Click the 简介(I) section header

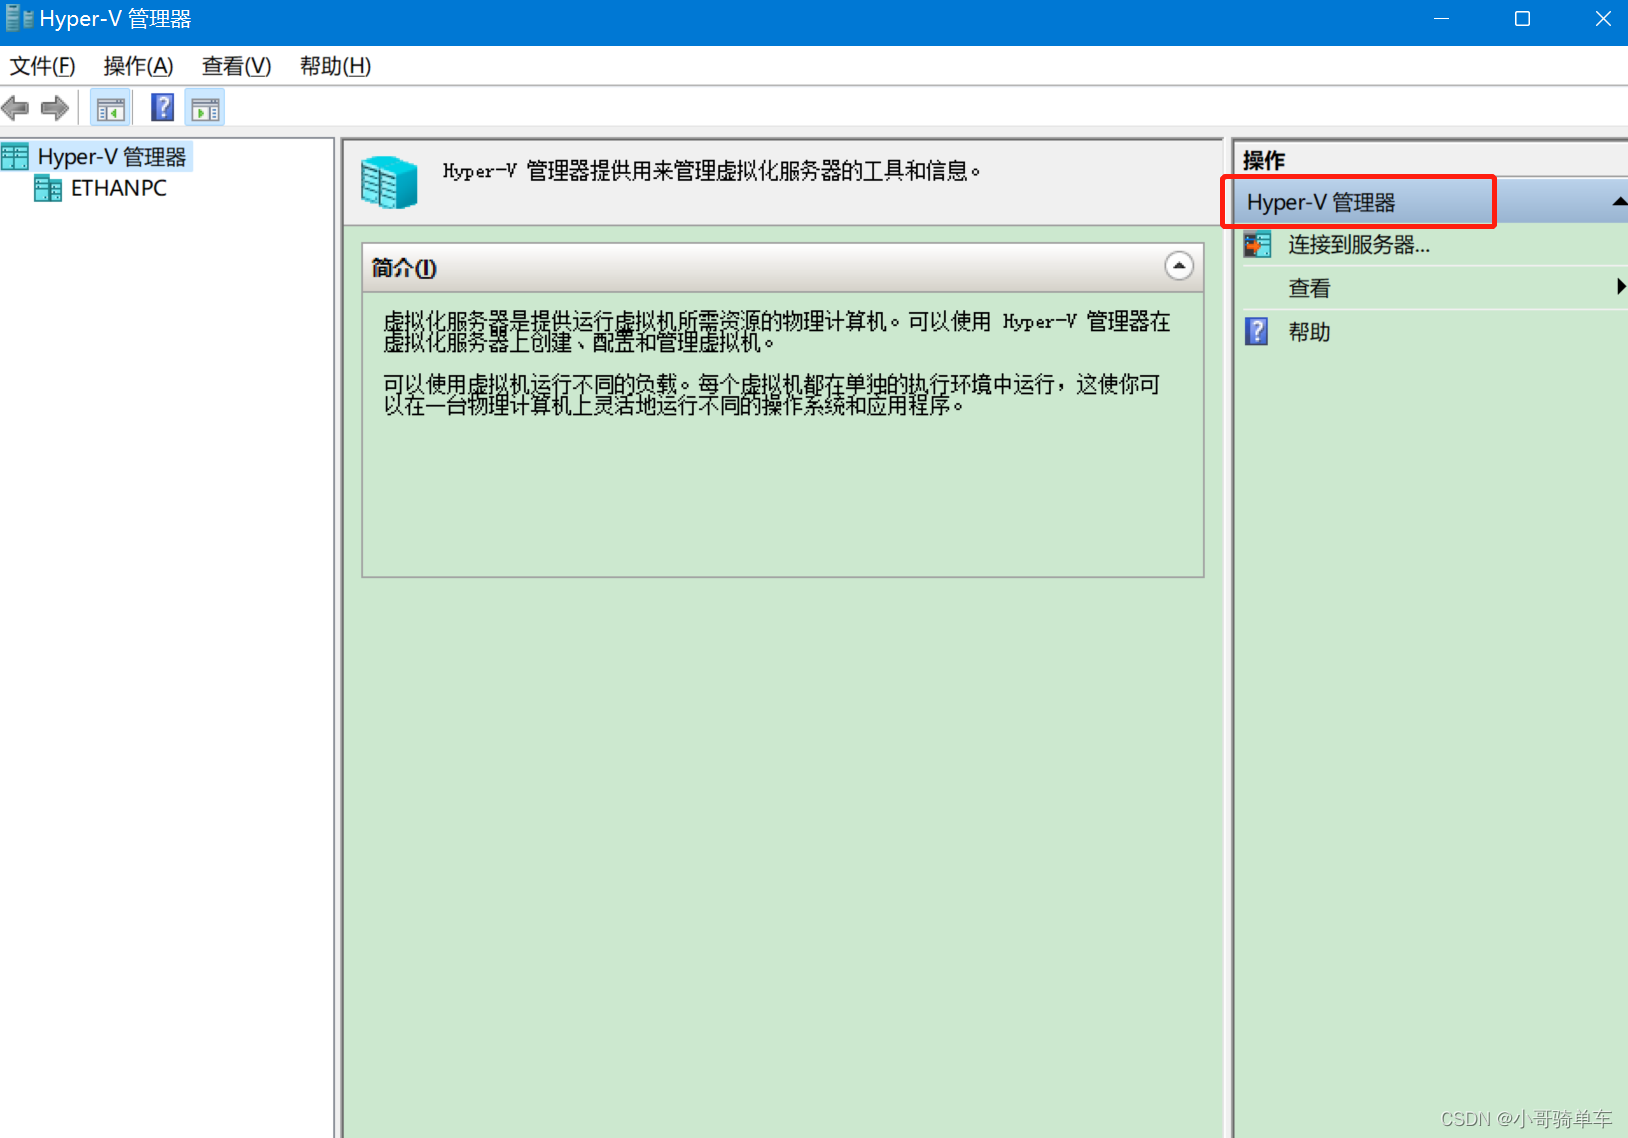coord(782,267)
